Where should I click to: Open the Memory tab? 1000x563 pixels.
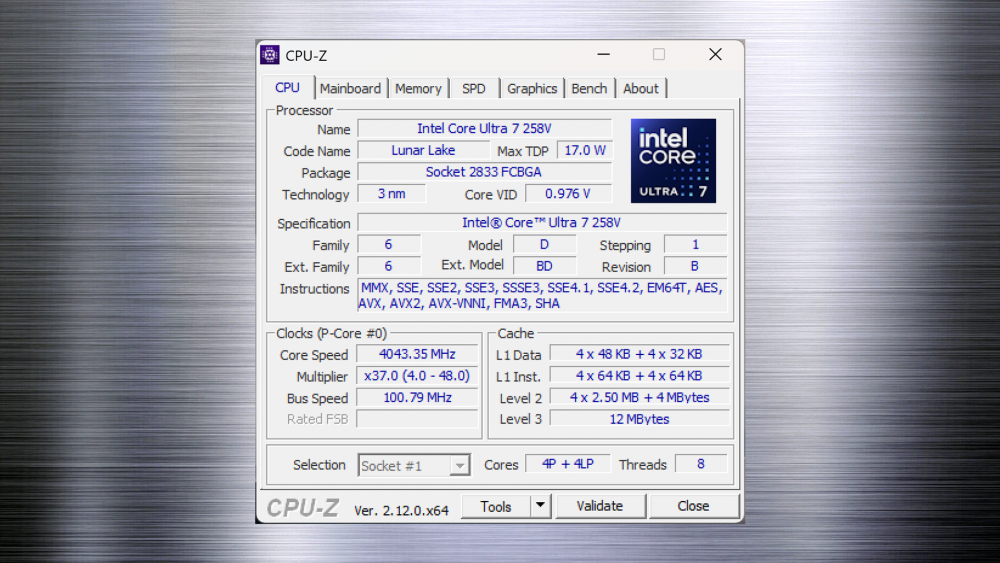coord(418,89)
